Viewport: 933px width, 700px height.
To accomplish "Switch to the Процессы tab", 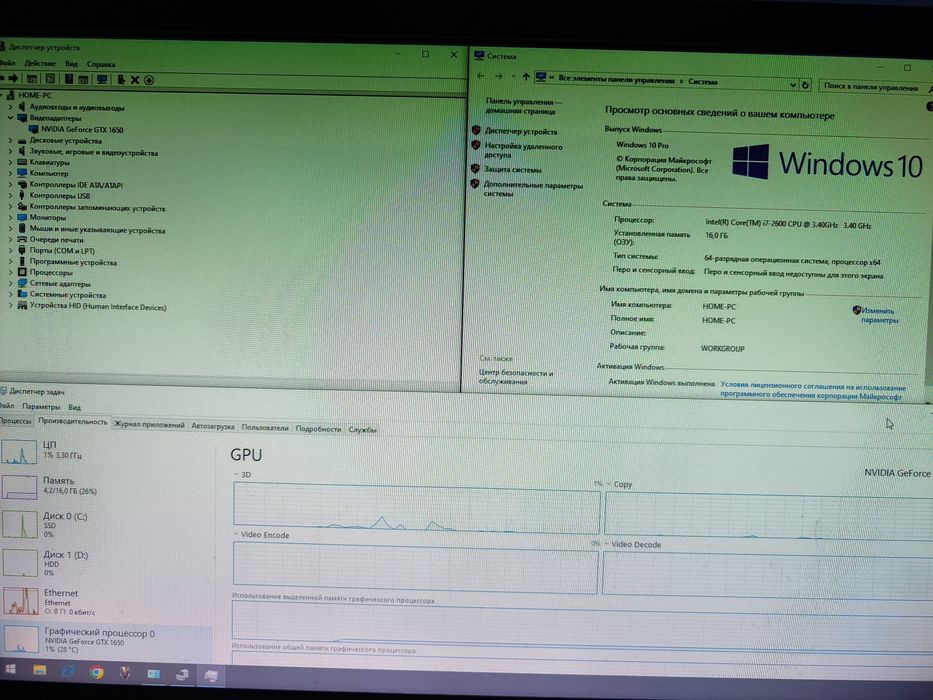I will tap(15, 420).
